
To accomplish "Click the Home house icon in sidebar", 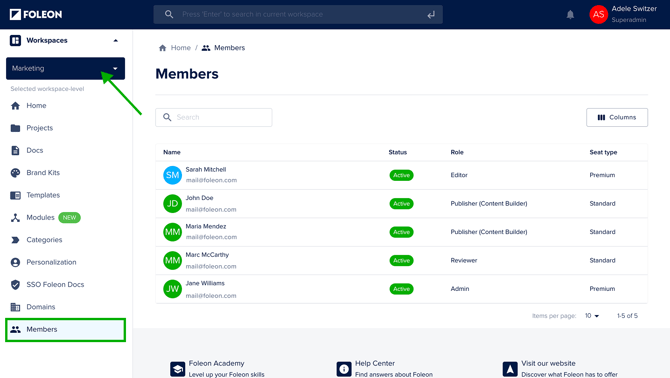I will pyautogui.click(x=15, y=105).
